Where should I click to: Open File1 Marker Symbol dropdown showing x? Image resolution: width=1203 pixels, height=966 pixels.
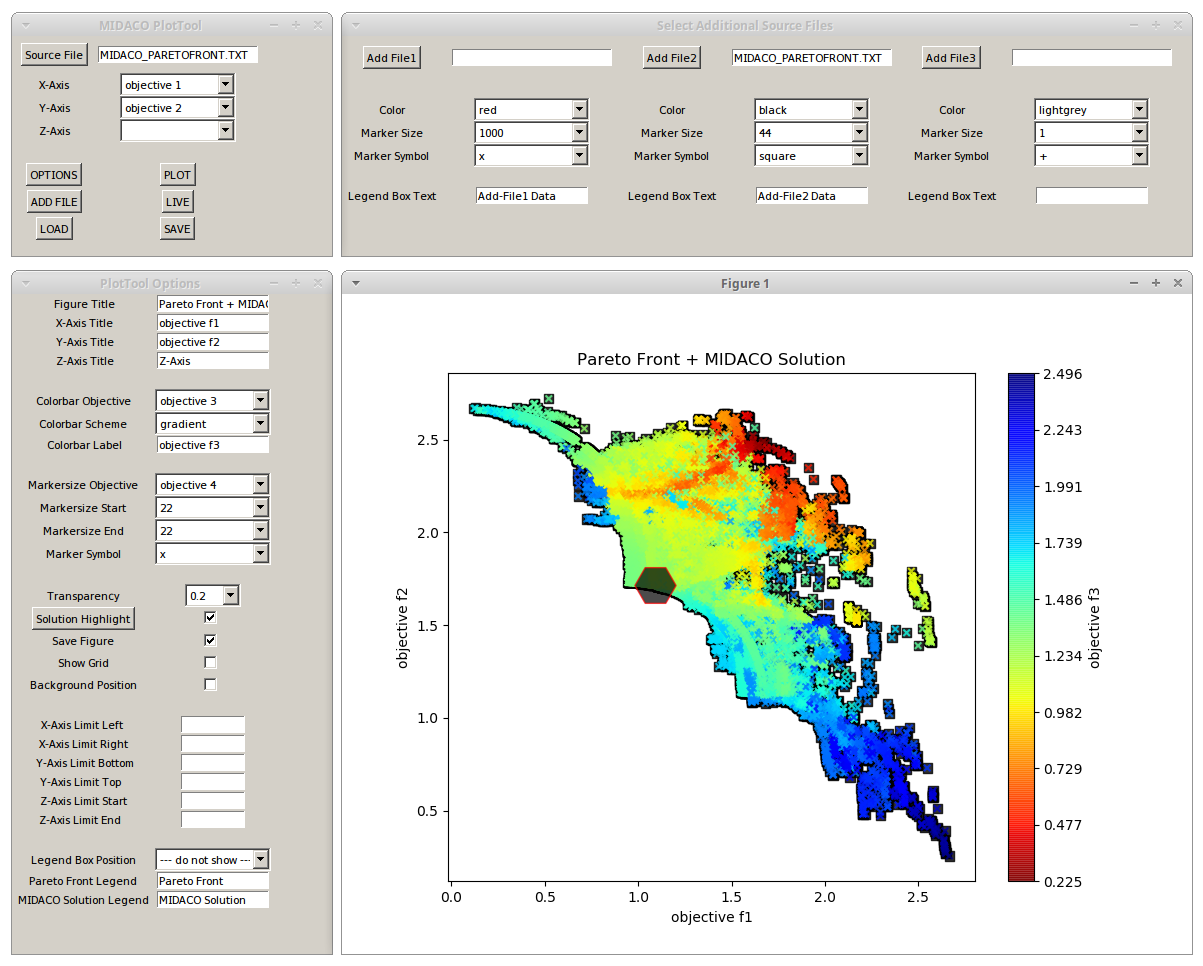point(531,156)
